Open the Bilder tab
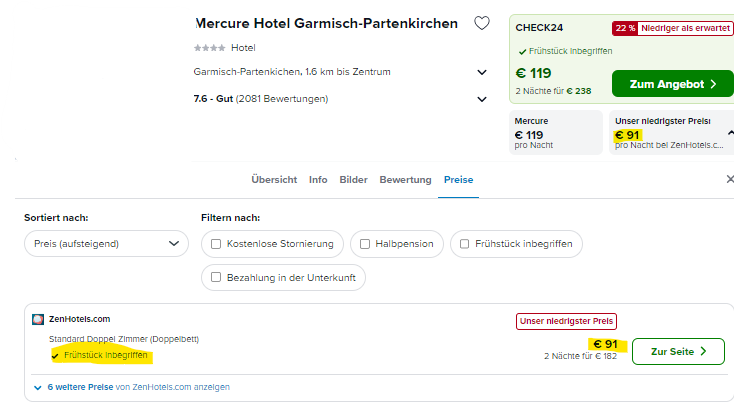The image size is (734, 405). 353,180
